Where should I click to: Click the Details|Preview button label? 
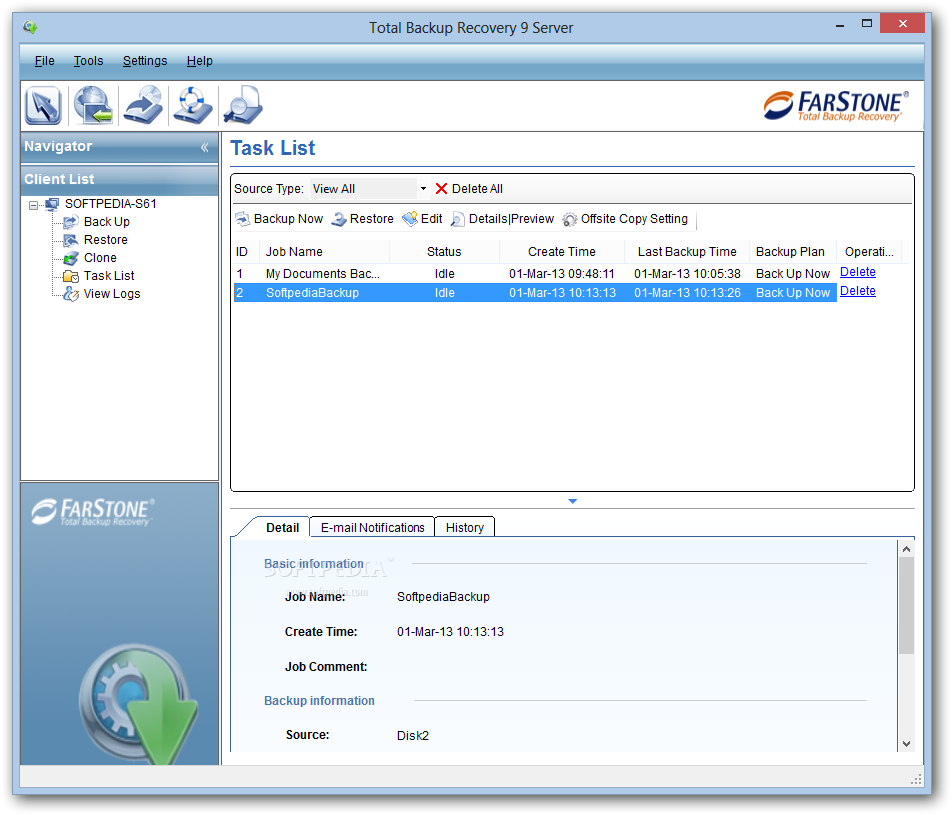click(511, 219)
